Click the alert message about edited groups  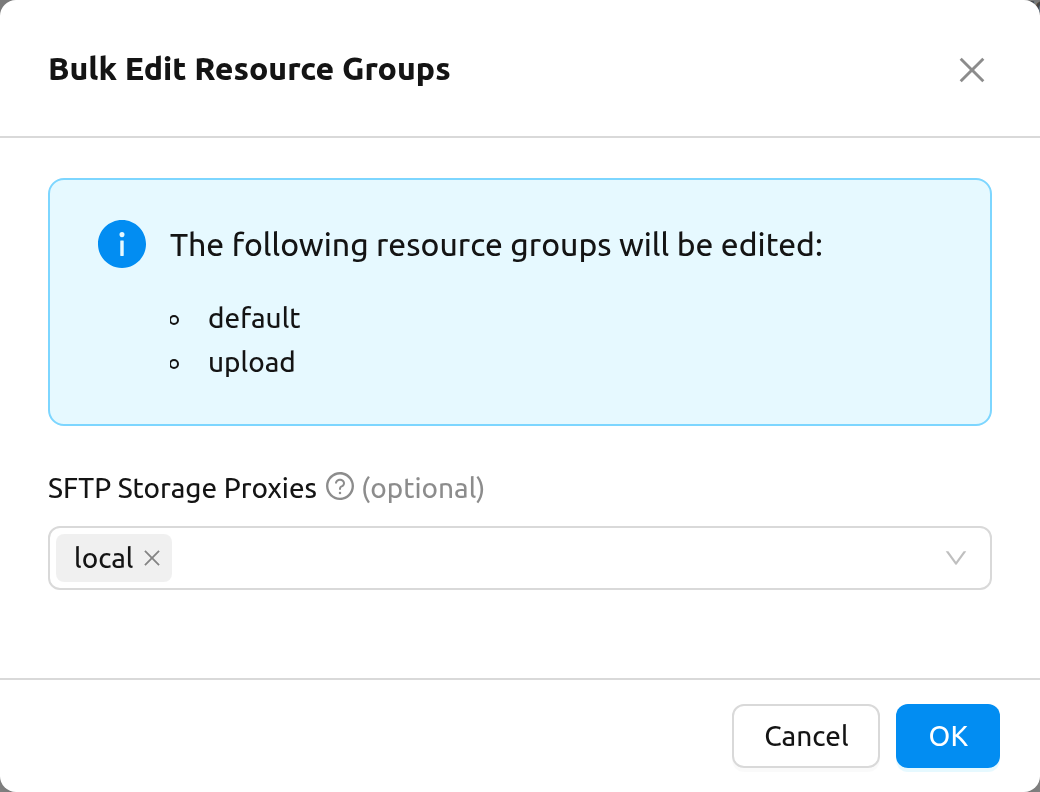tap(496, 245)
